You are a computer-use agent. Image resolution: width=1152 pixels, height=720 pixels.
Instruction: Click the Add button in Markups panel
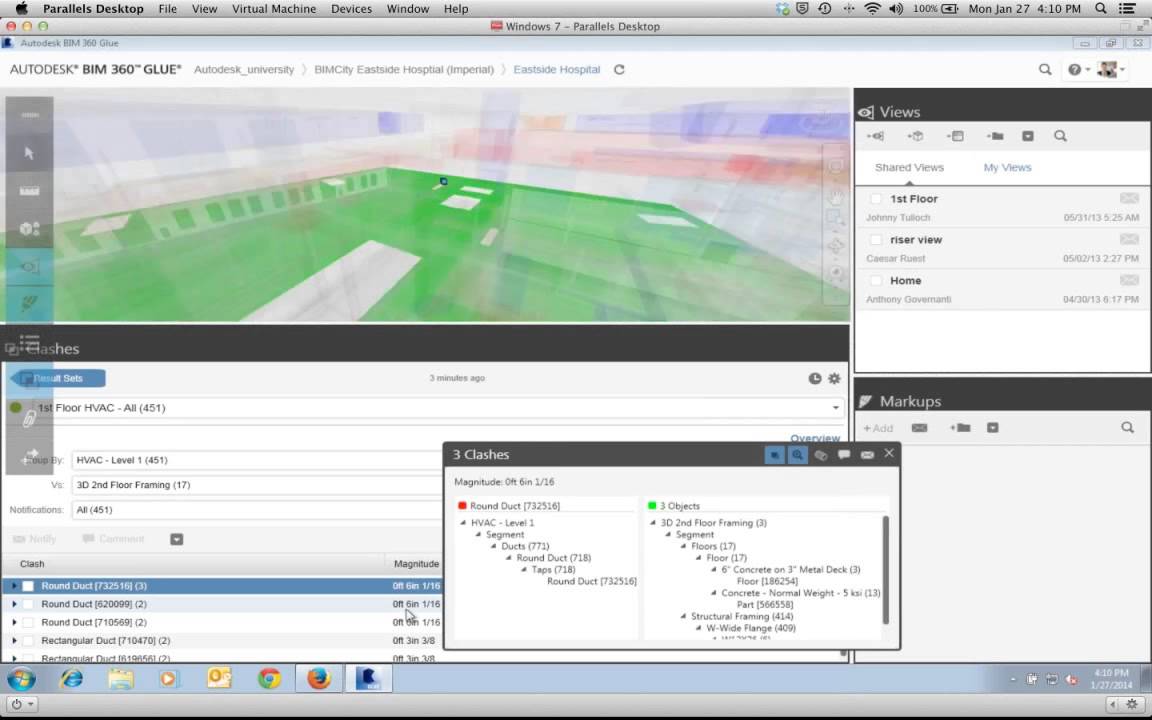877,427
